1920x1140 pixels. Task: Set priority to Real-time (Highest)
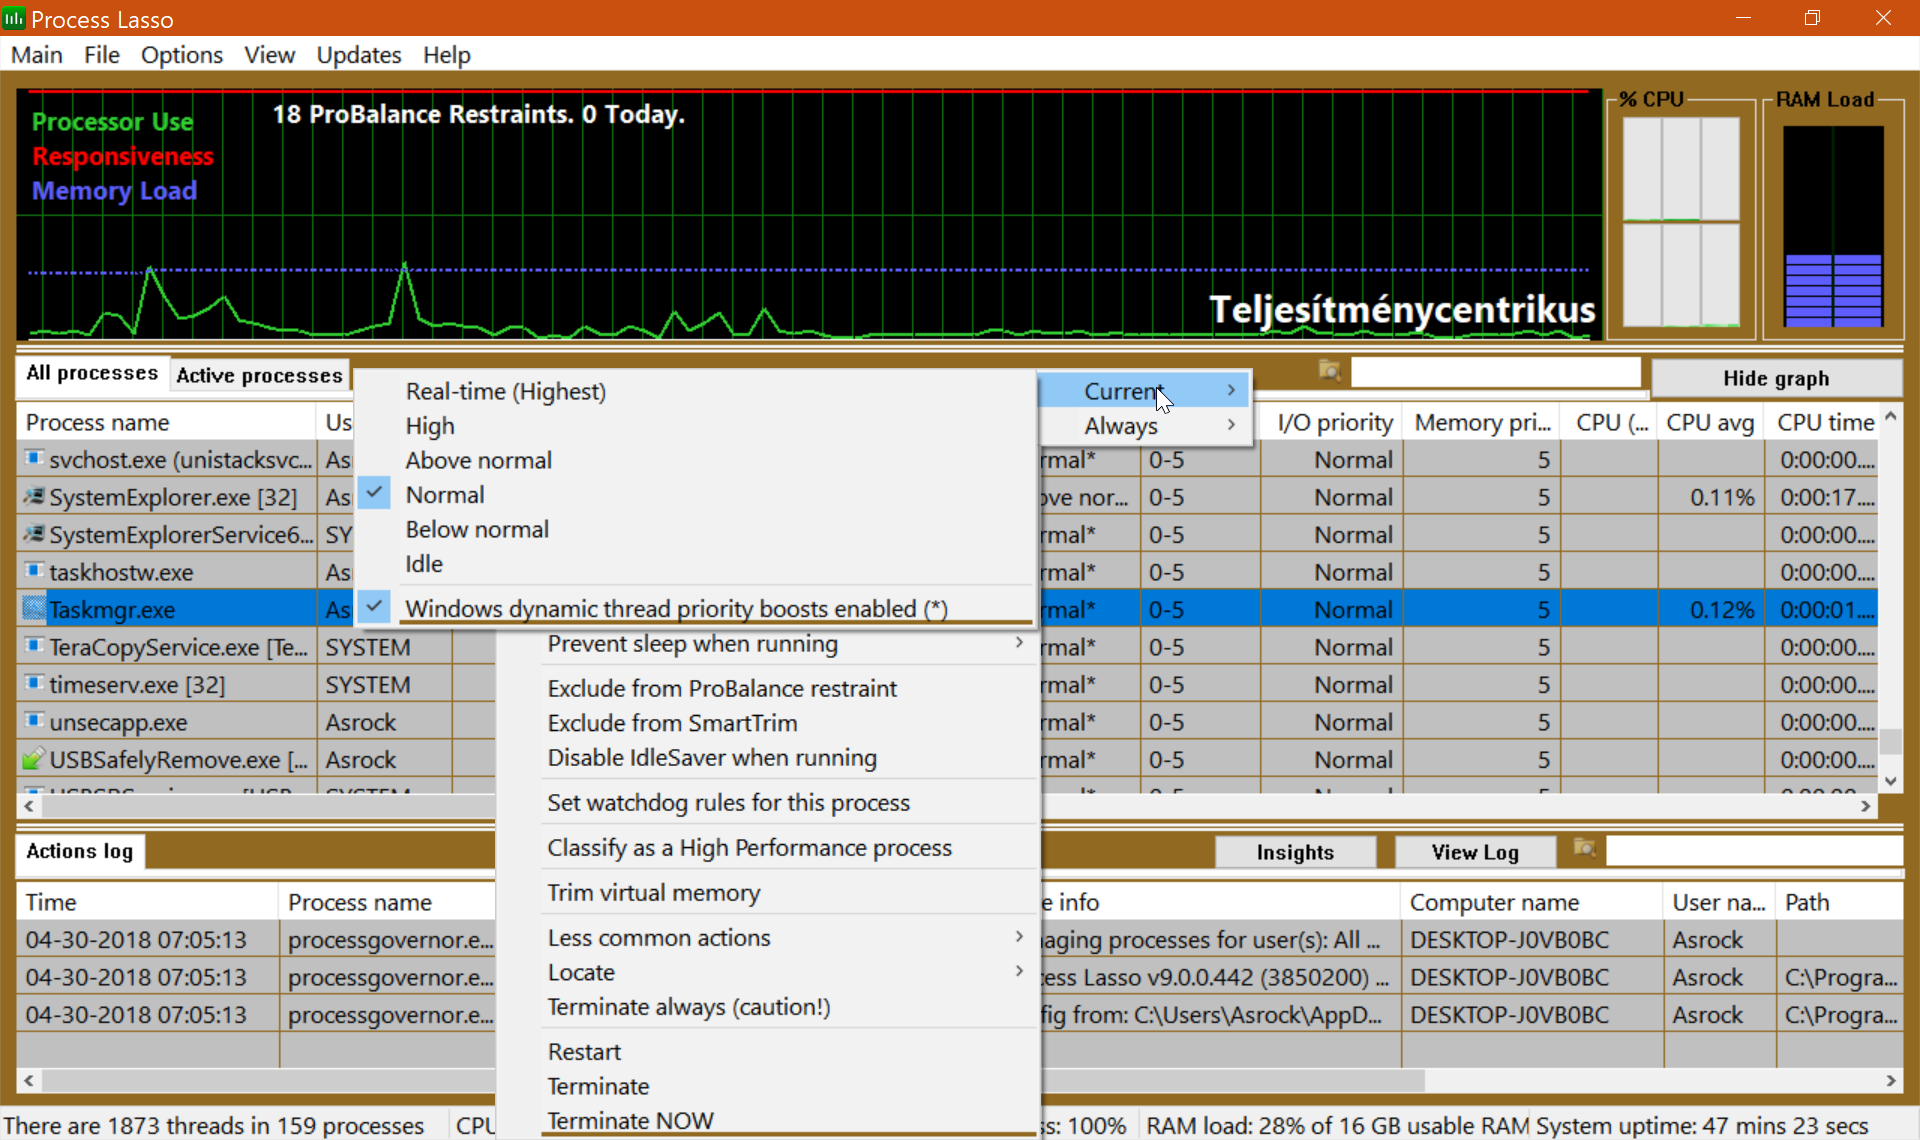tap(505, 391)
